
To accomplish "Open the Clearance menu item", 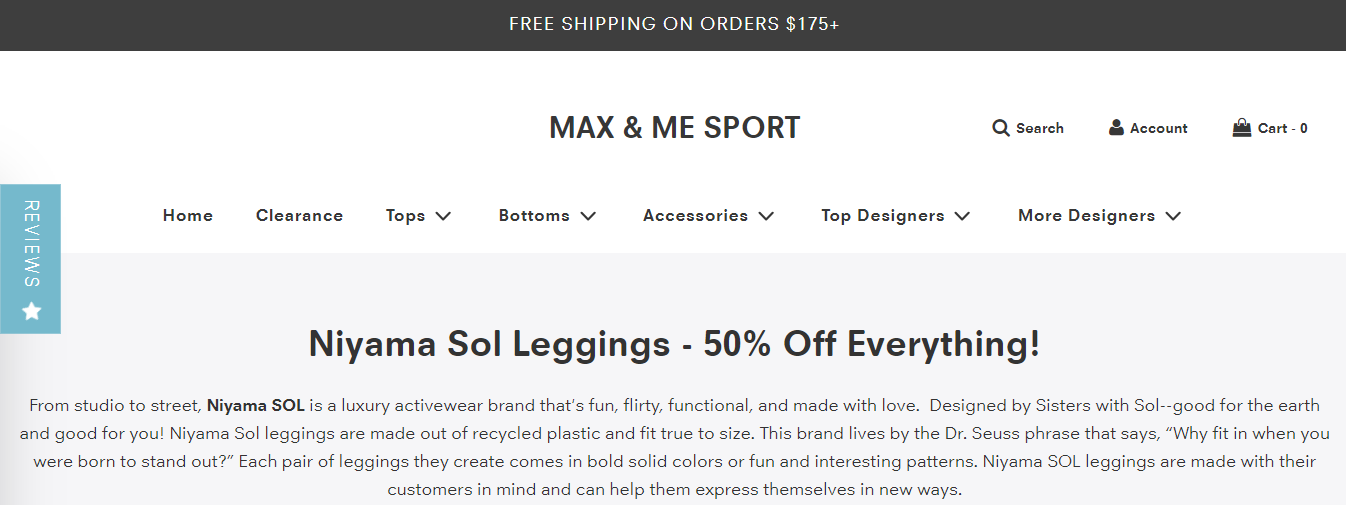I will (299, 216).
